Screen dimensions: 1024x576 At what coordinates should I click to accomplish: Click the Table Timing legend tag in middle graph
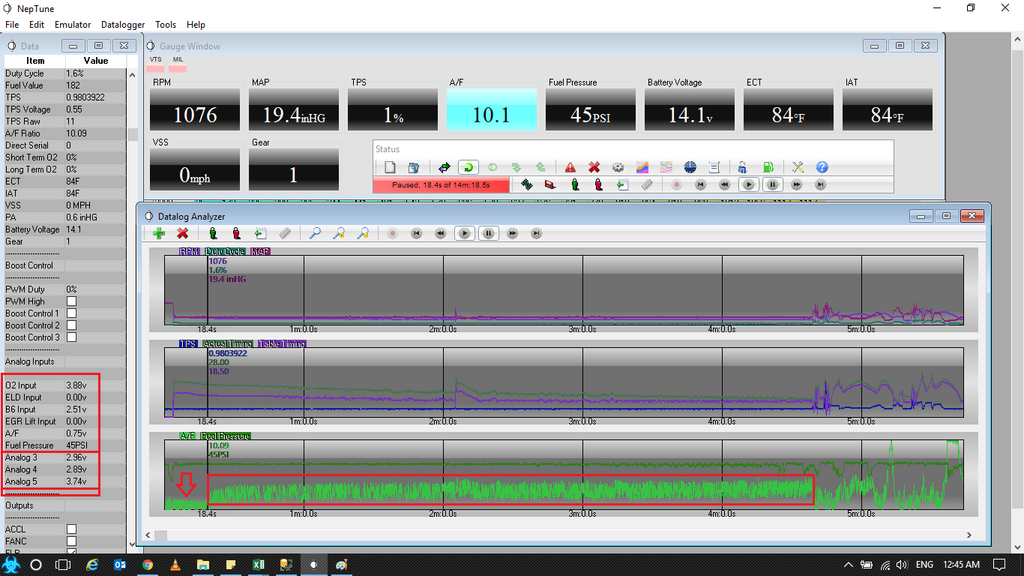click(x=282, y=344)
